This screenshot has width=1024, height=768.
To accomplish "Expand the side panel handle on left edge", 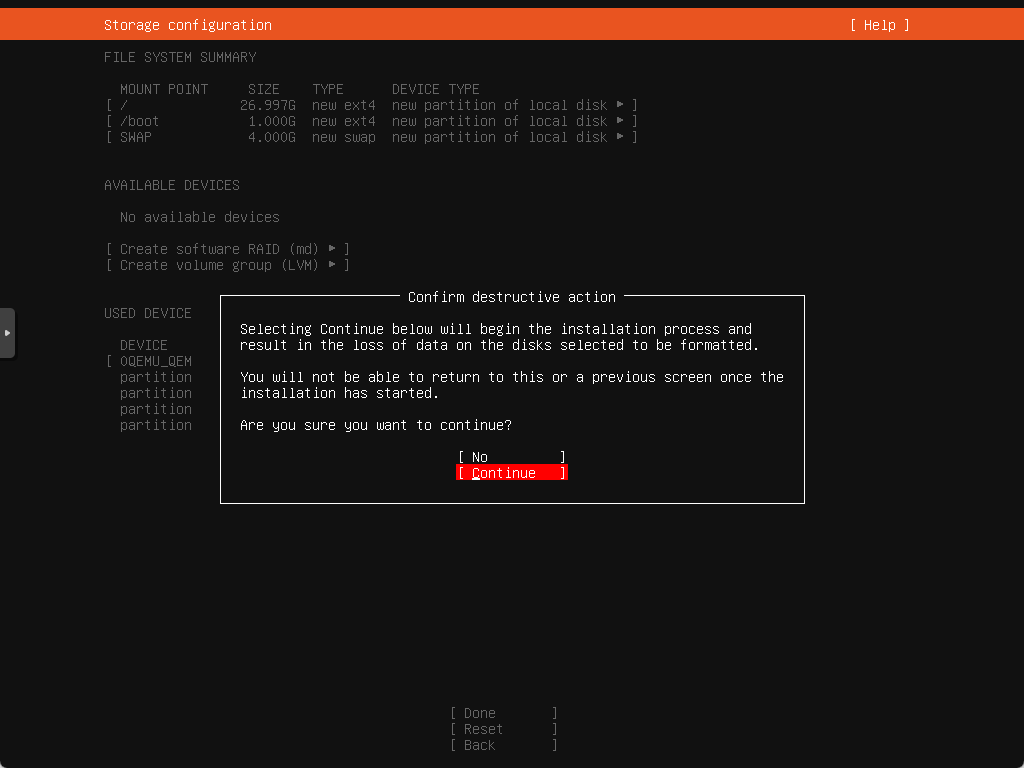I will pos(7,332).
